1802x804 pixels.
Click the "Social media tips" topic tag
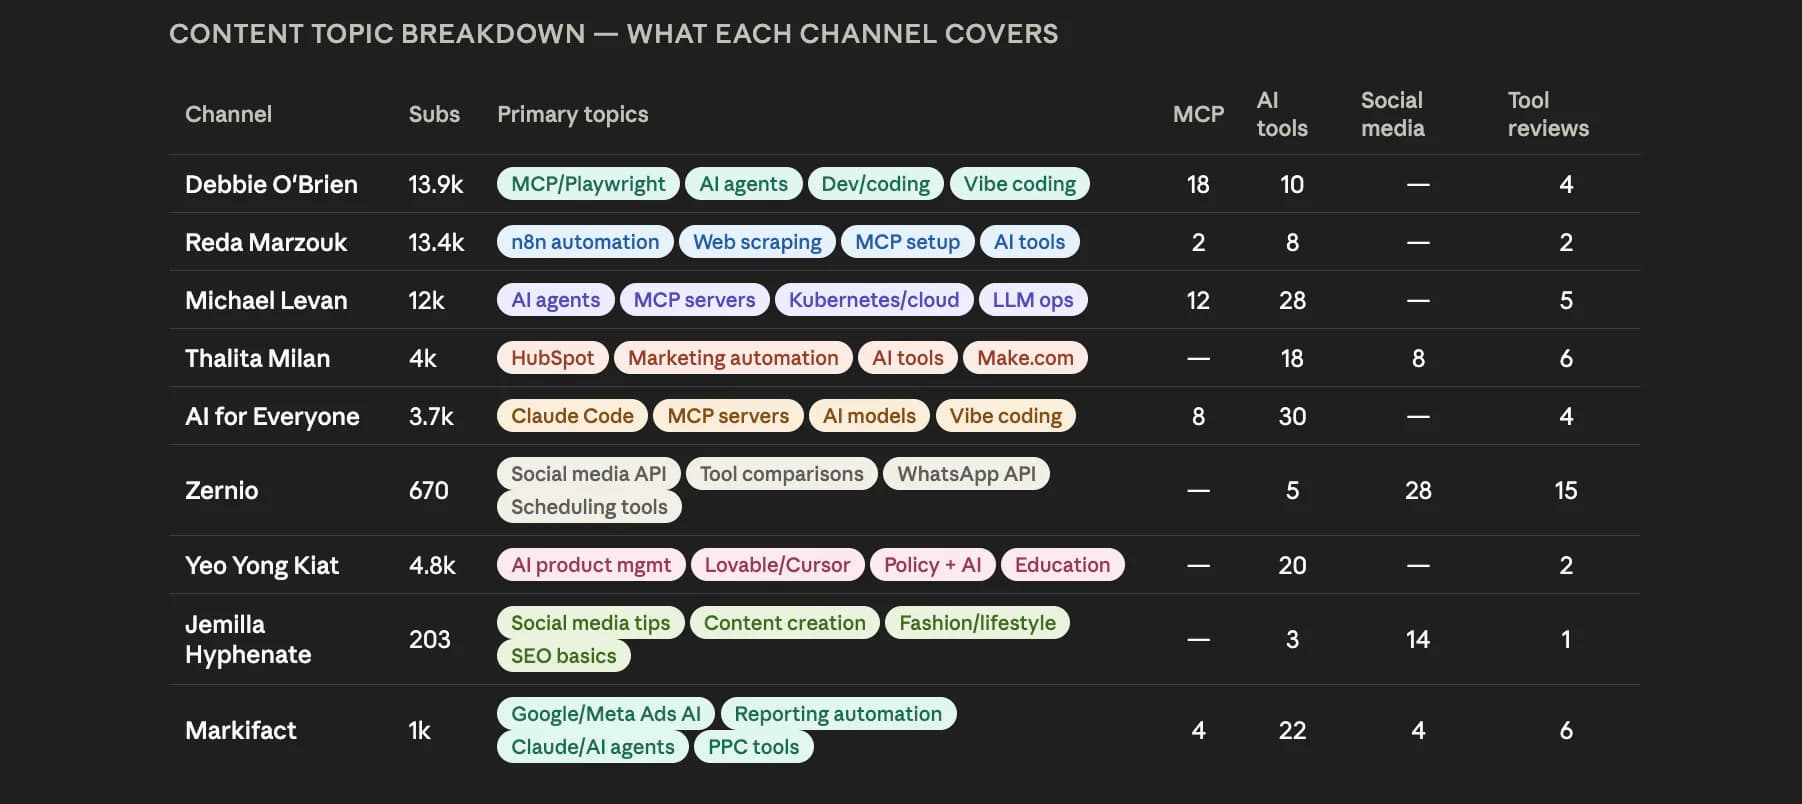(x=590, y=623)
